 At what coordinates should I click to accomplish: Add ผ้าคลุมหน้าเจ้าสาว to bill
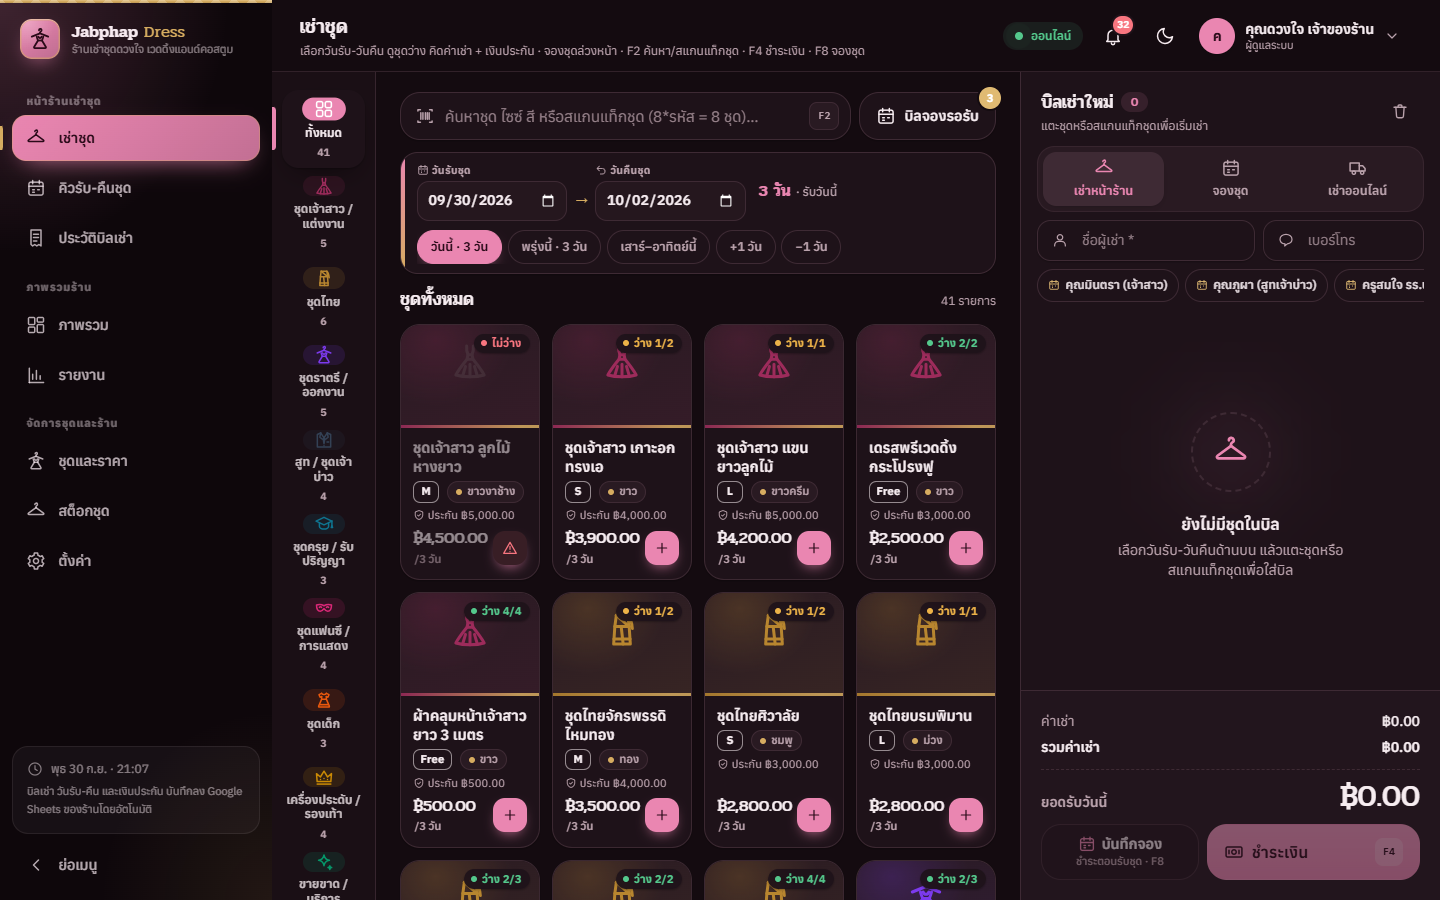point(510,816)
